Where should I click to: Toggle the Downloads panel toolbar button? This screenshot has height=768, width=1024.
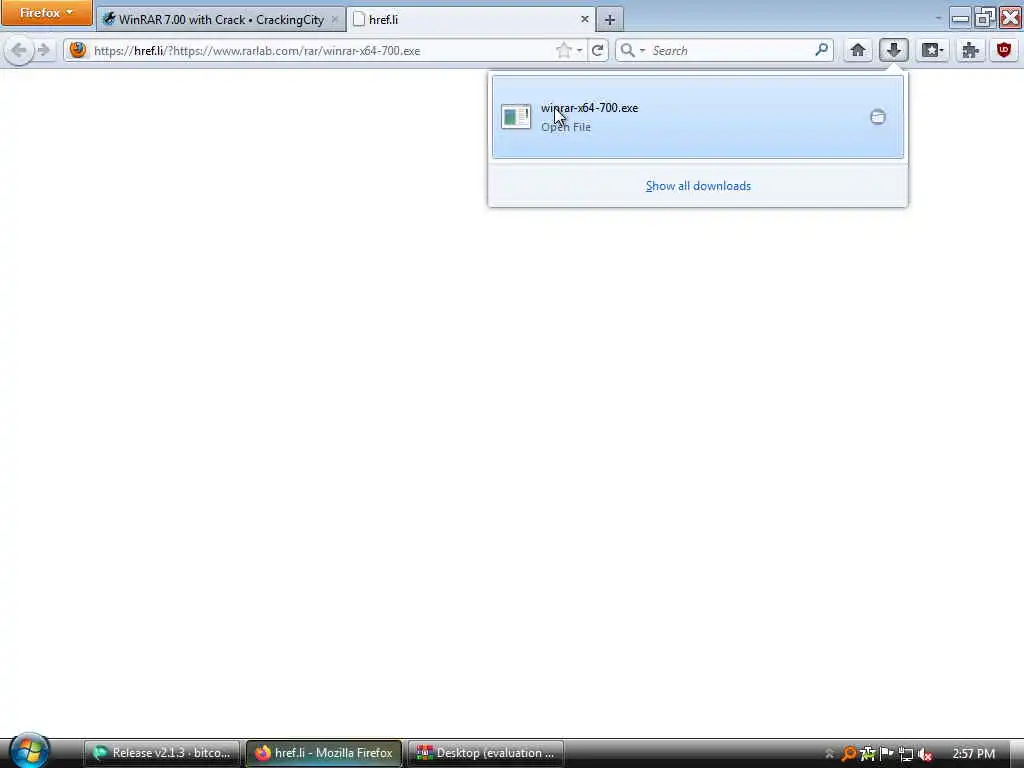tap(893, 50)
